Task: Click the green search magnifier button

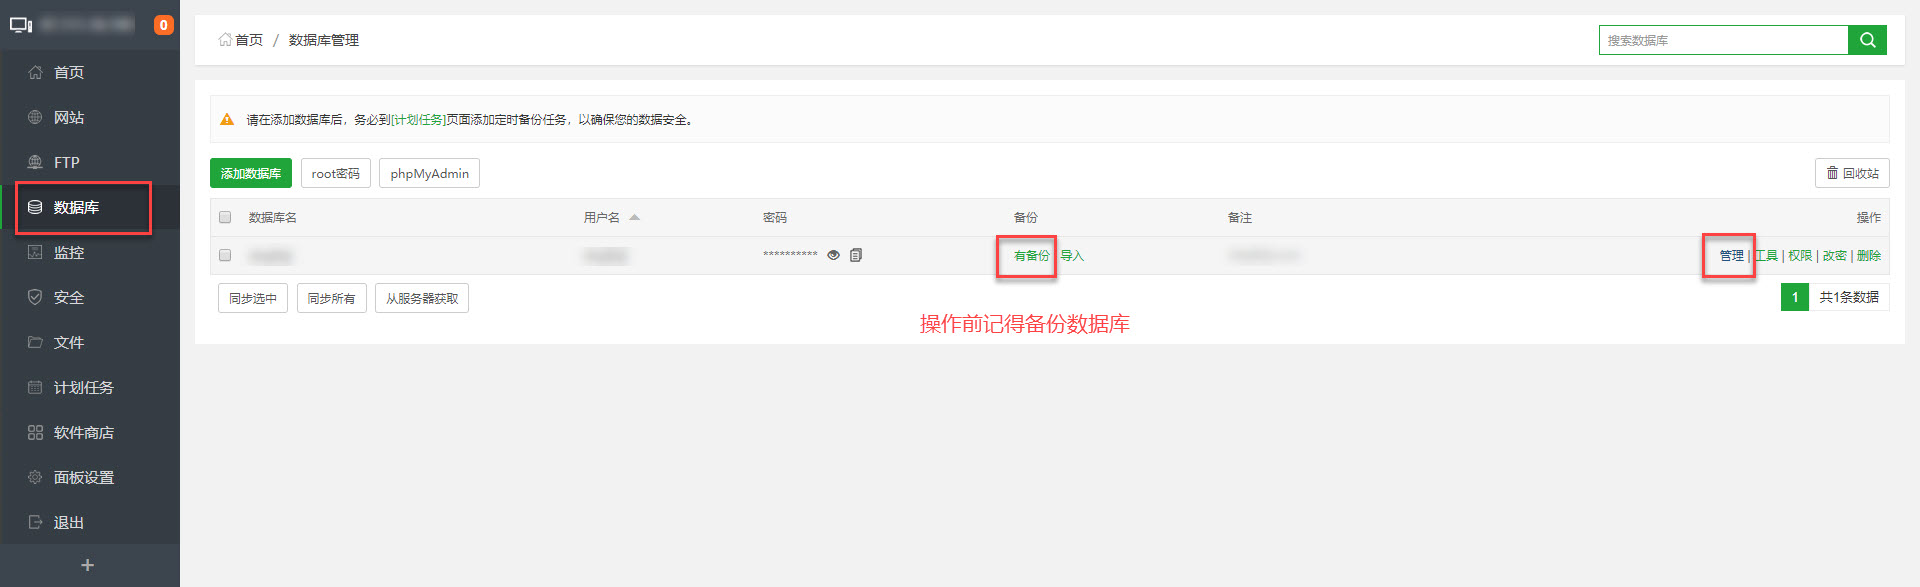Action: [x=1867, y=40]
